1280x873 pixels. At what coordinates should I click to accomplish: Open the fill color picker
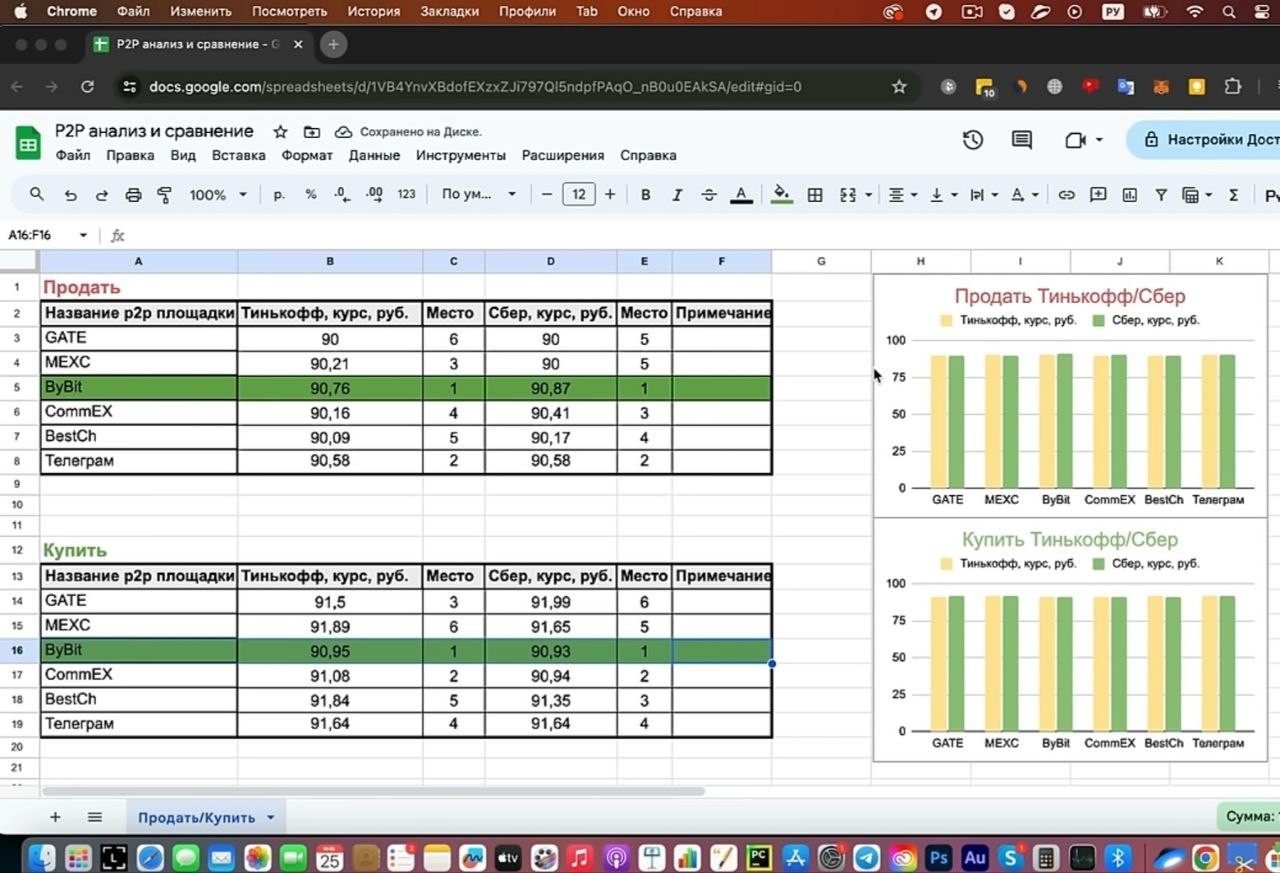(x=782, y=195)
